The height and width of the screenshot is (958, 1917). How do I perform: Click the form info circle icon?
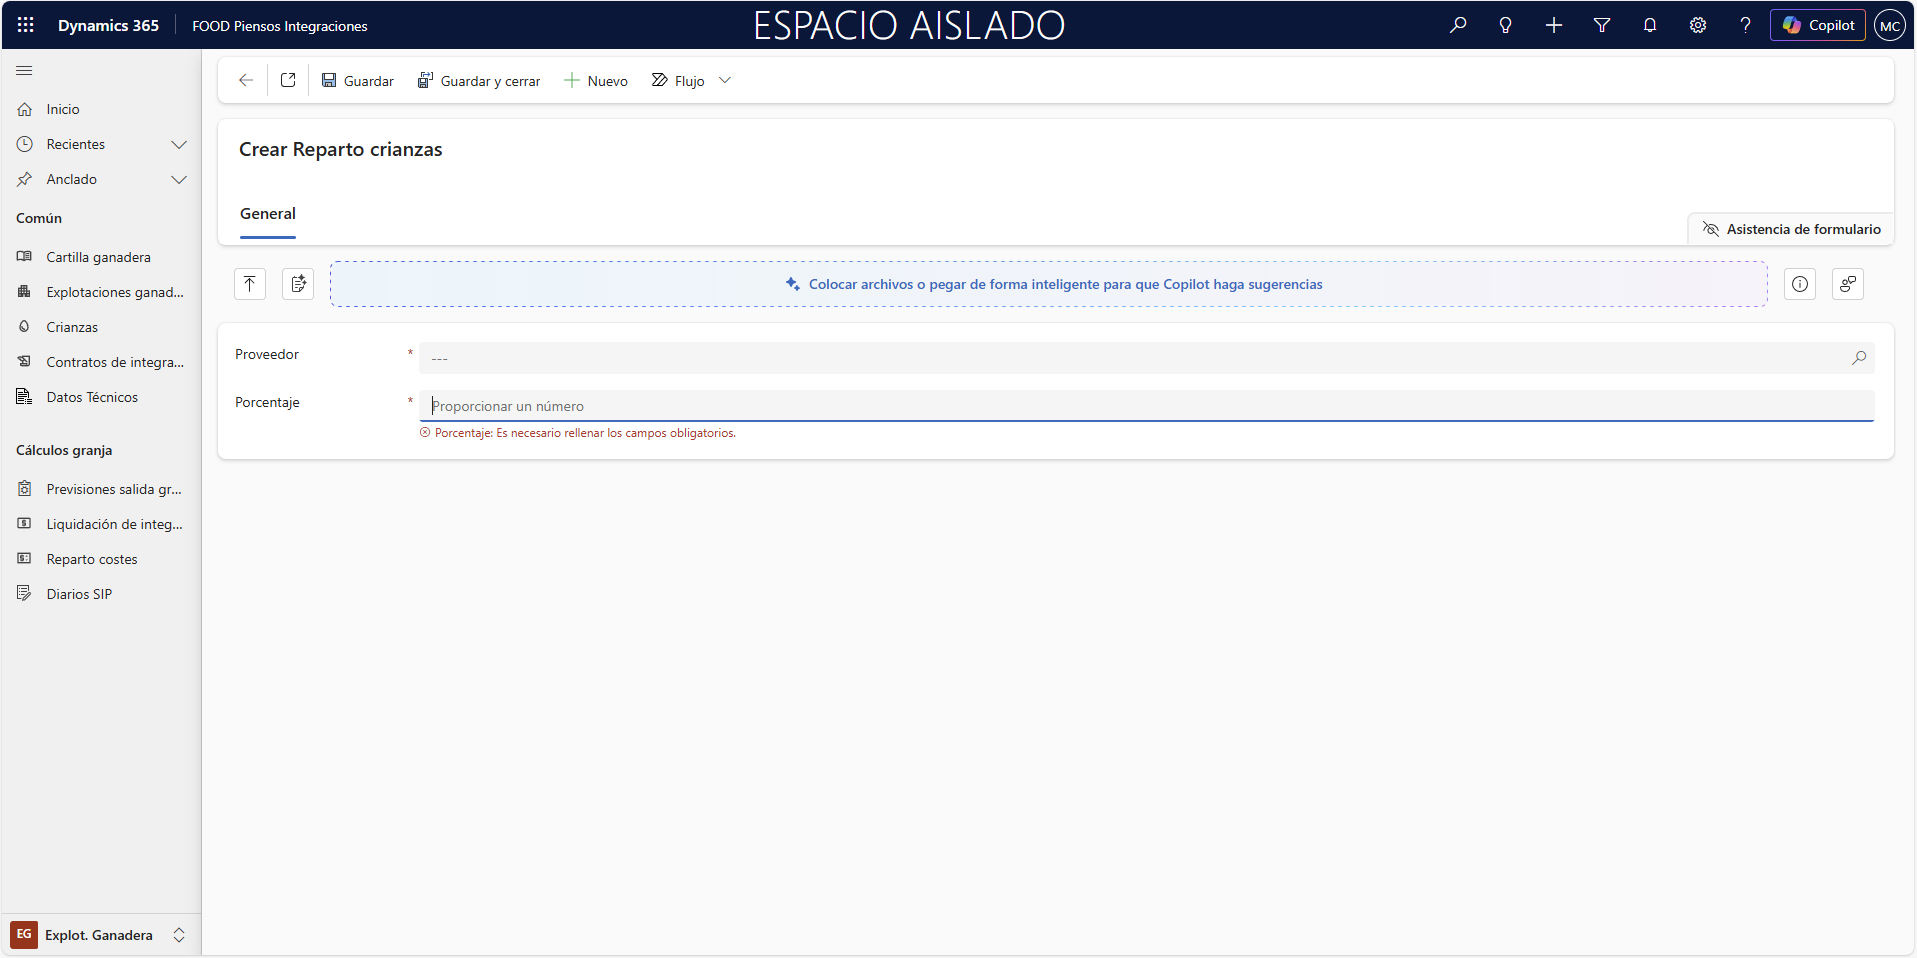pyautogui.click(x=1799, y=284)
